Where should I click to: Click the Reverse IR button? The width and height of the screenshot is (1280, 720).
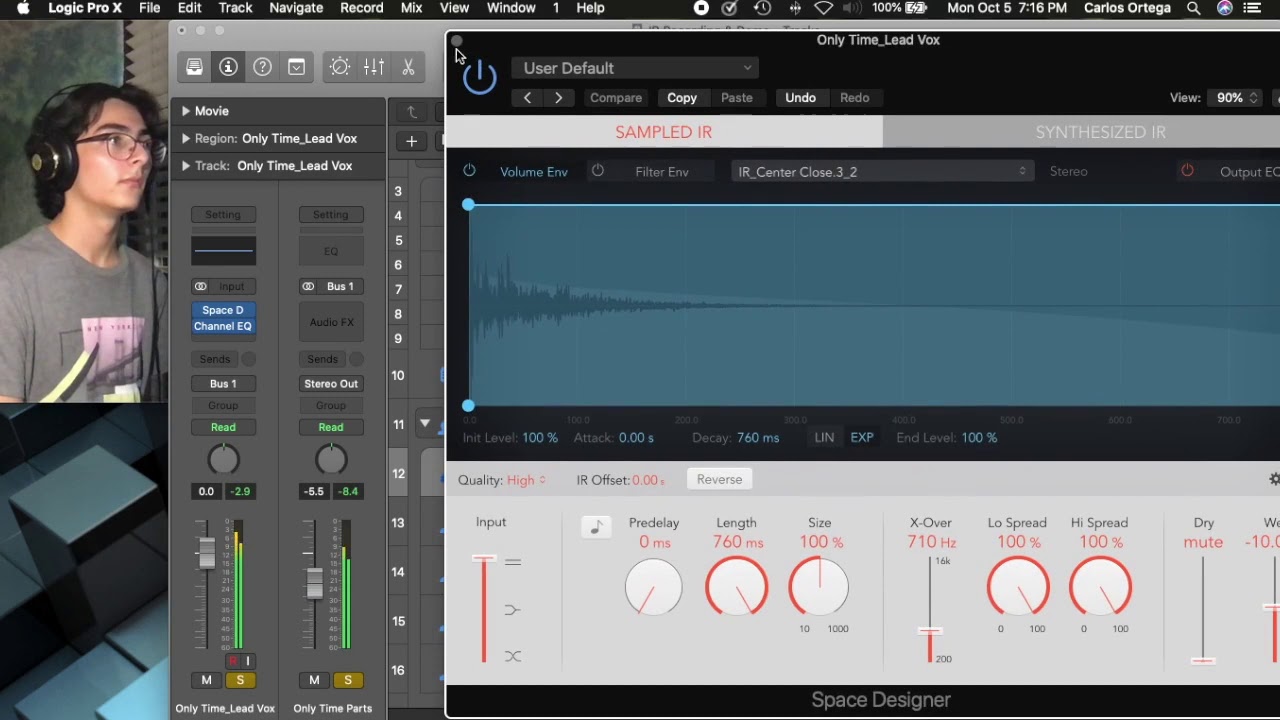tap(719, 479)
